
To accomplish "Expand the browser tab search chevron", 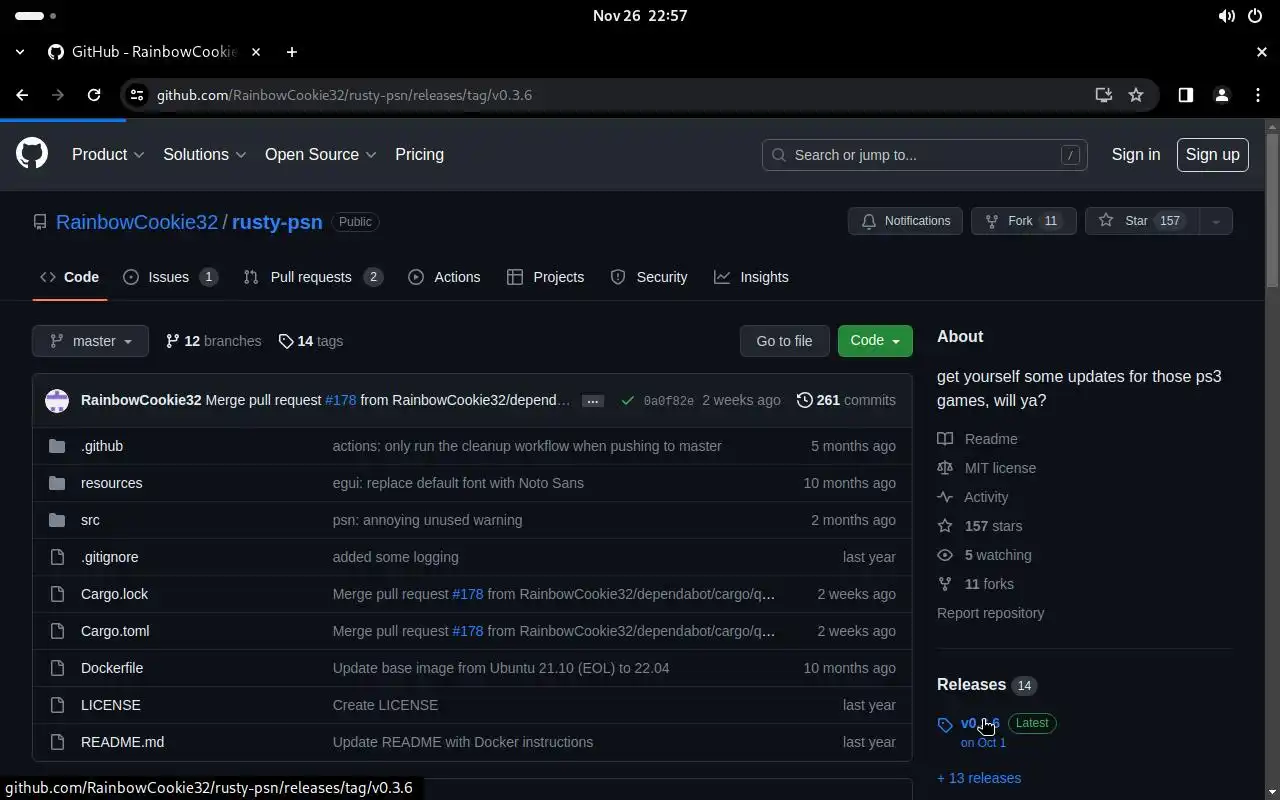I will (x=20, y=52).
